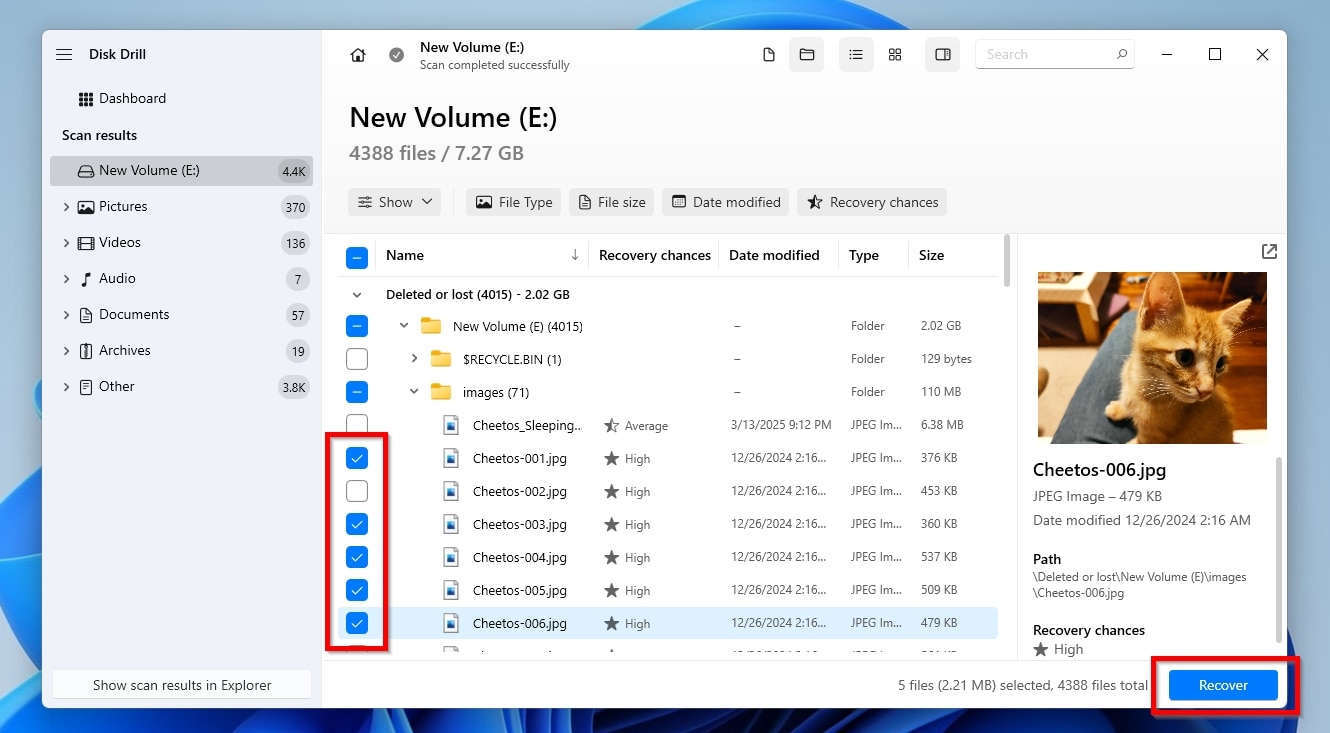The image size is (1330, 733).
Task: Collapse the Deleted or lost group
Action: pyautogui.click(x=357, y=295)
